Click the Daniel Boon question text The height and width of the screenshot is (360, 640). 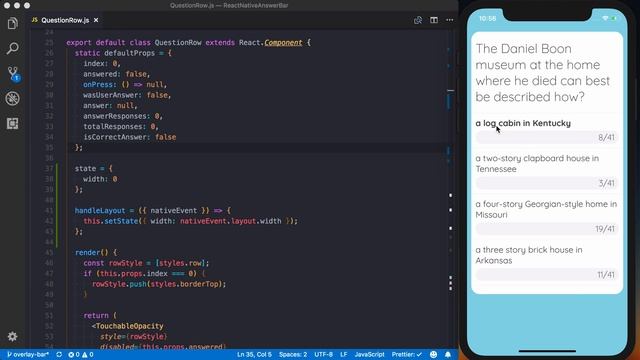click(x=542, y=73)
